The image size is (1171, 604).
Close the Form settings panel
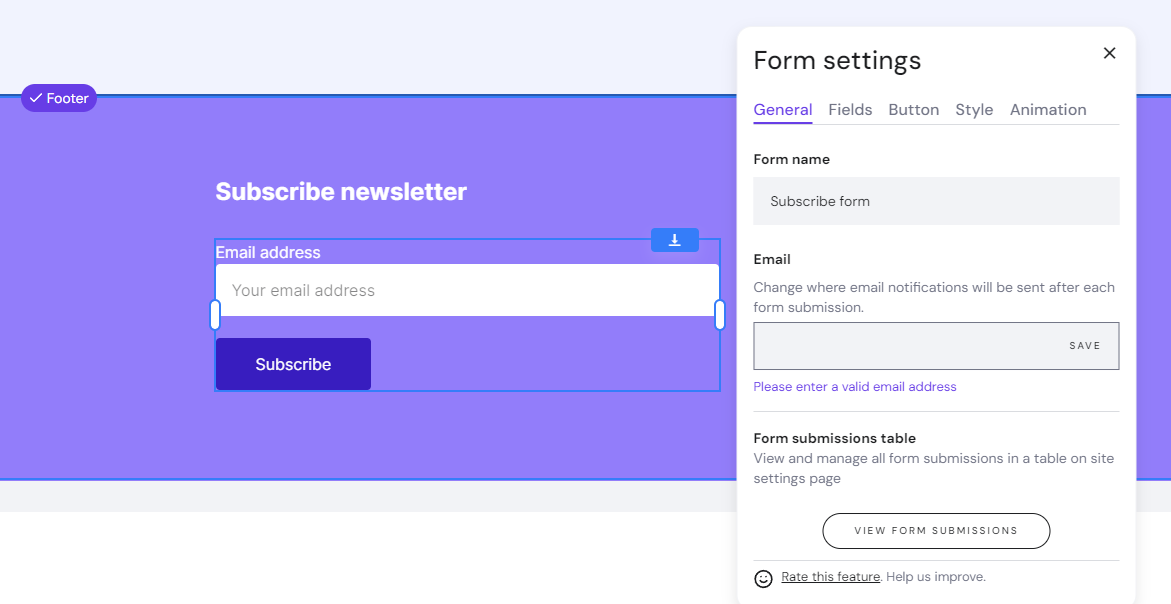pyautogui.click(x=1109, y=53)
